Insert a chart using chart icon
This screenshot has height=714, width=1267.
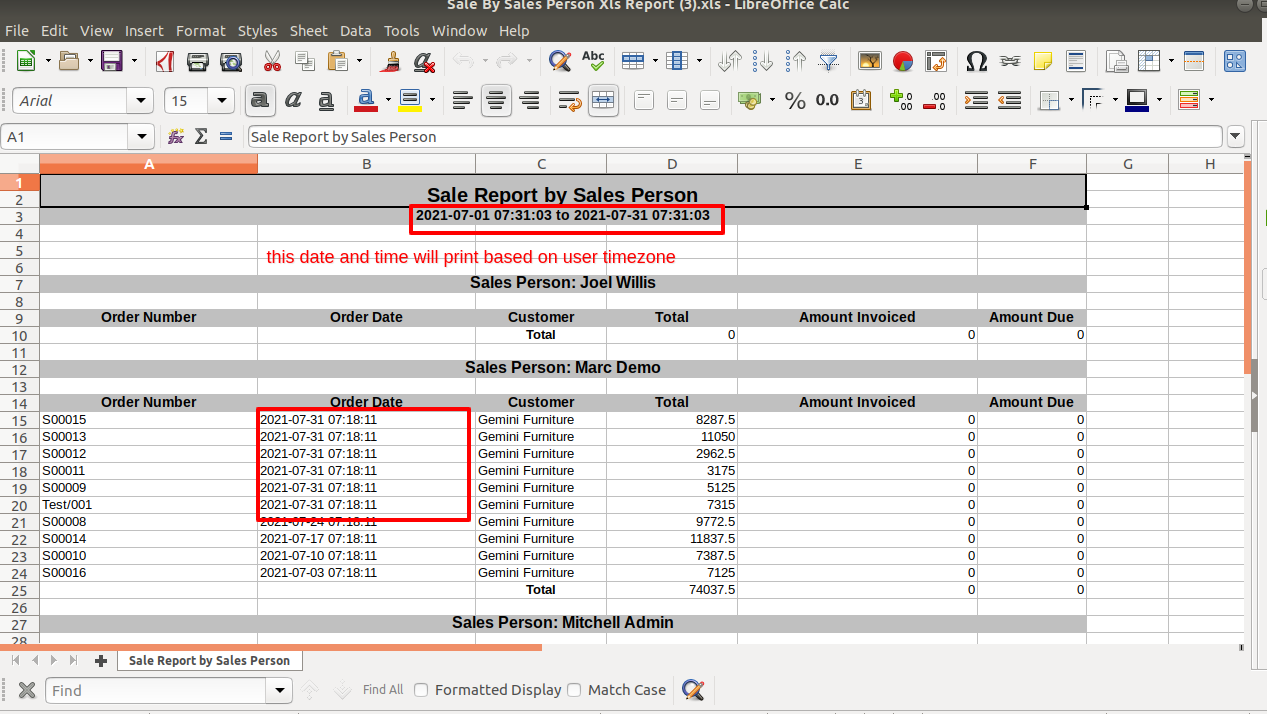(903, 62)
